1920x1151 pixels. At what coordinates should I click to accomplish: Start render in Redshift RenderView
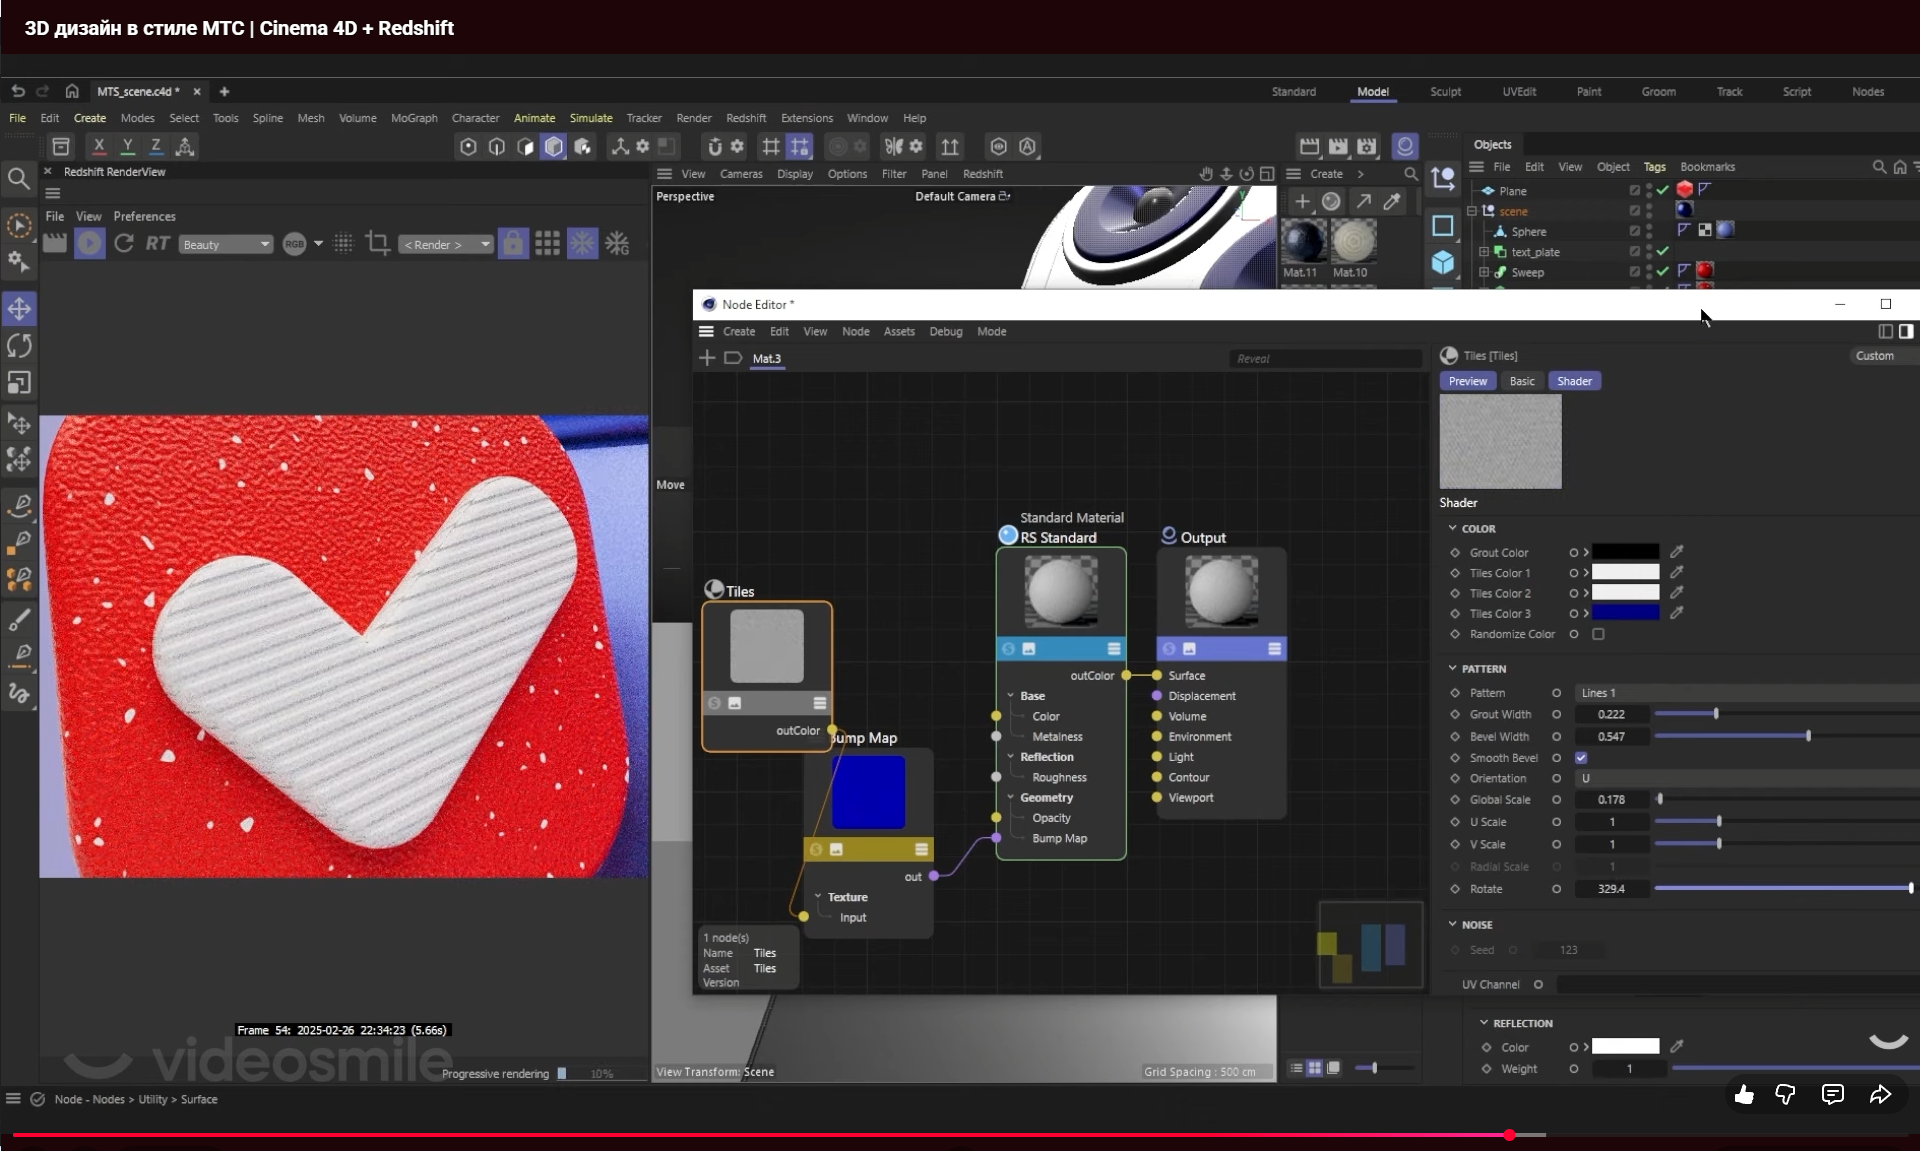[x=89, y=243]
